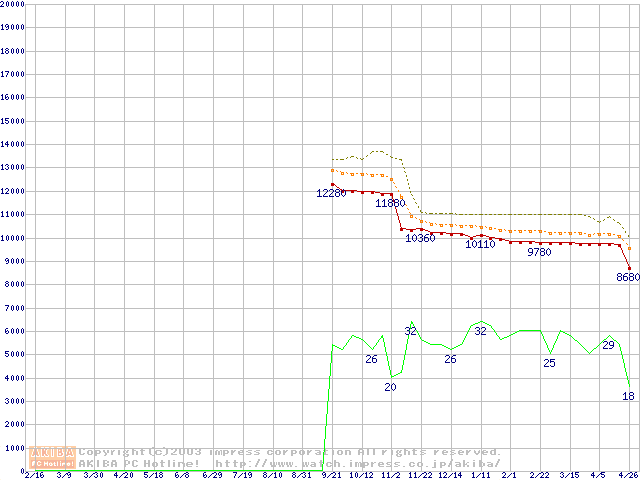Select the green line's 18 count label
This screenshot has height=480, width=640.
[x=628, y=396]
